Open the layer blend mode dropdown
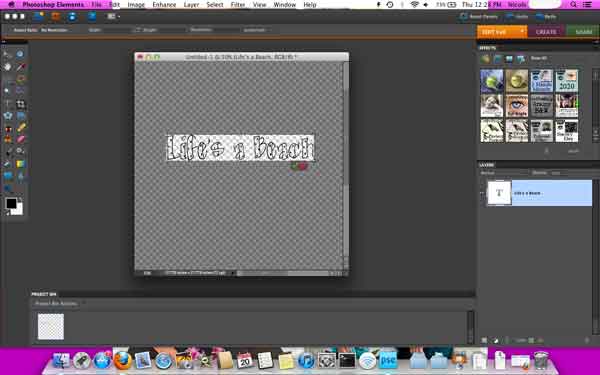Screen dimensions: 600x375 503,173
